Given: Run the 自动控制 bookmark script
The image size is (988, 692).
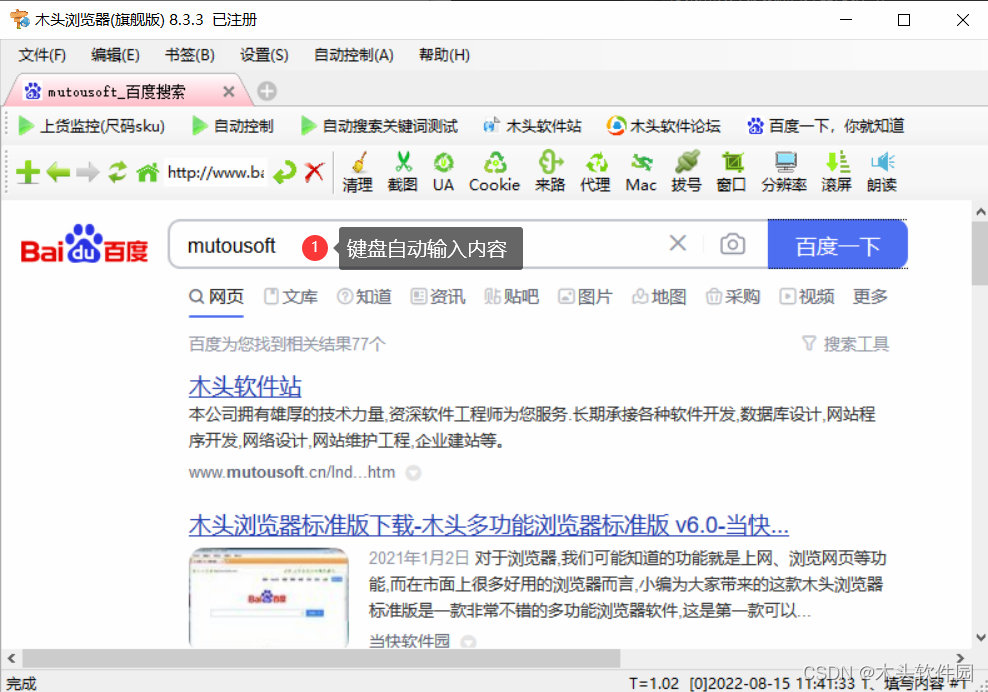Looking at the screenshot, I should click(233, 126).
